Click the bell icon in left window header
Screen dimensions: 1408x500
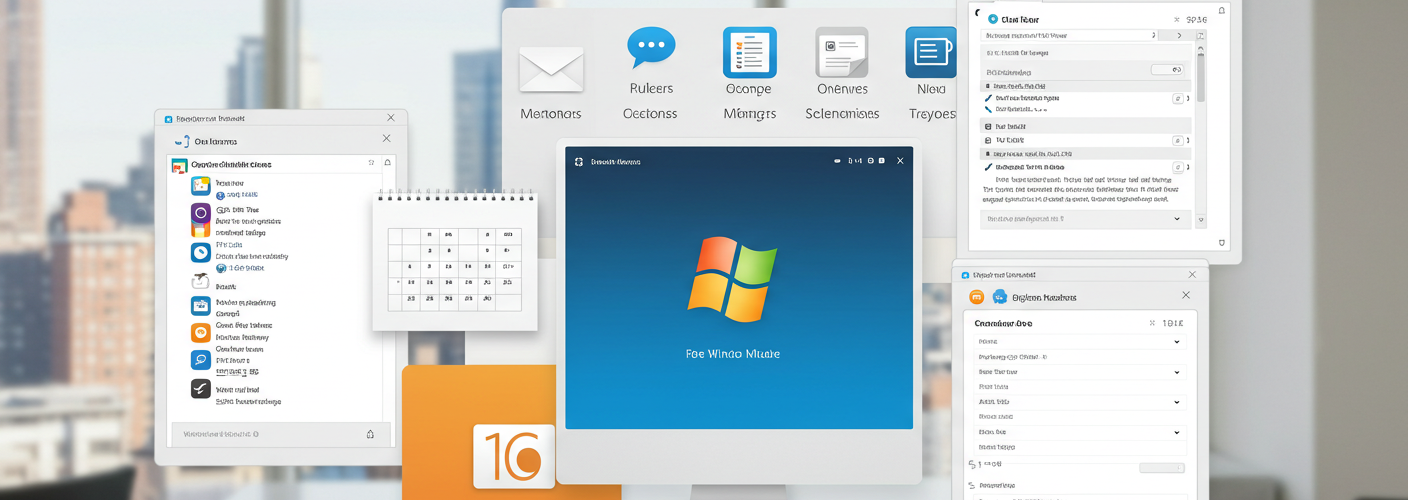click(388, 163)
